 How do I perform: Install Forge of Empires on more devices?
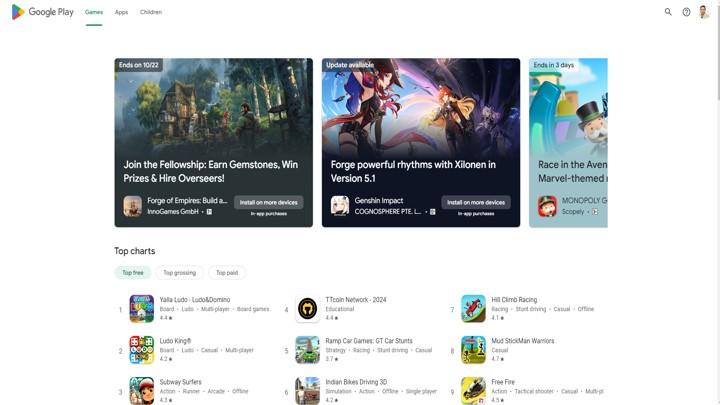(x=269, y=202)
